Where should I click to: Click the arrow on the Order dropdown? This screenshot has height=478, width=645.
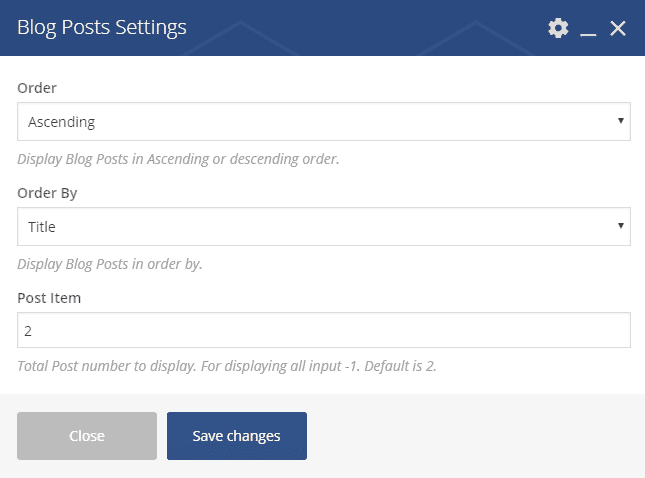point(621,121)
